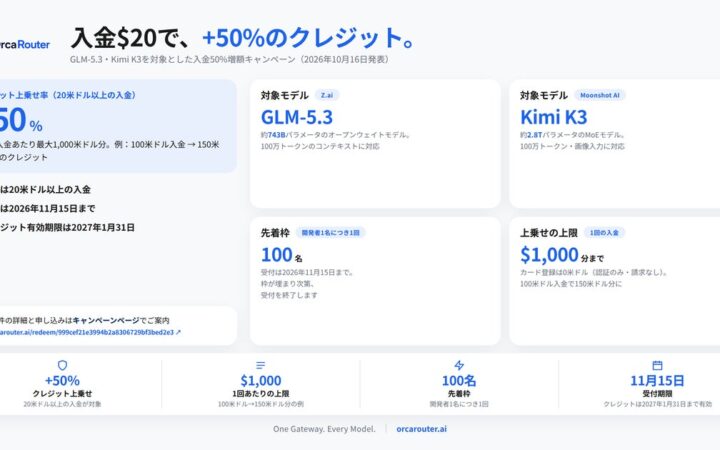Click 対象モデル heading in Kimi K3 card
720x450 pixels.
point(544,95)
